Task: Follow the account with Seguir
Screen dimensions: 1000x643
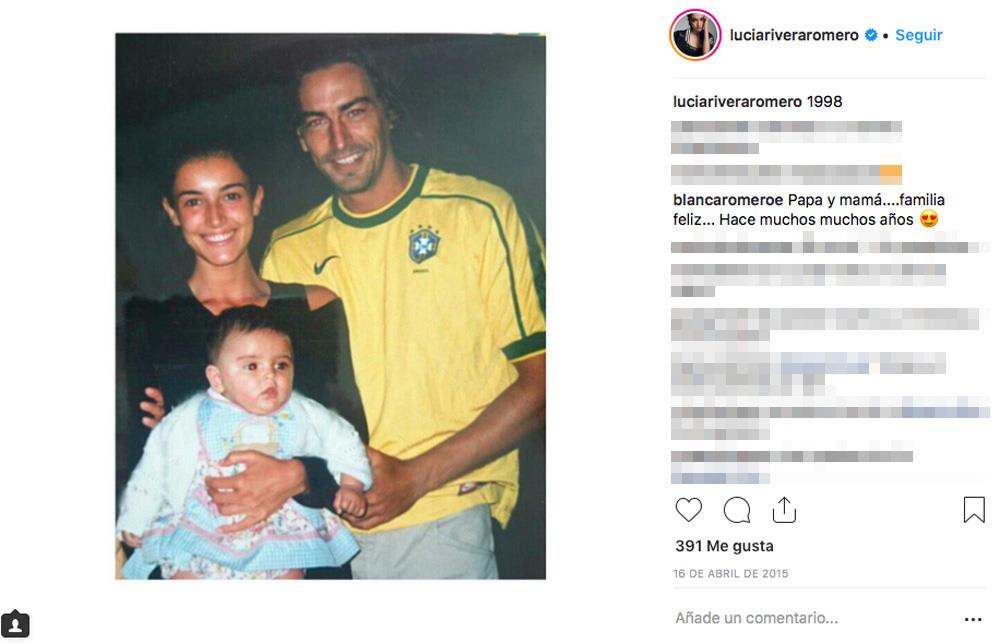Action: pyautogui.click(x=918, y=35)
